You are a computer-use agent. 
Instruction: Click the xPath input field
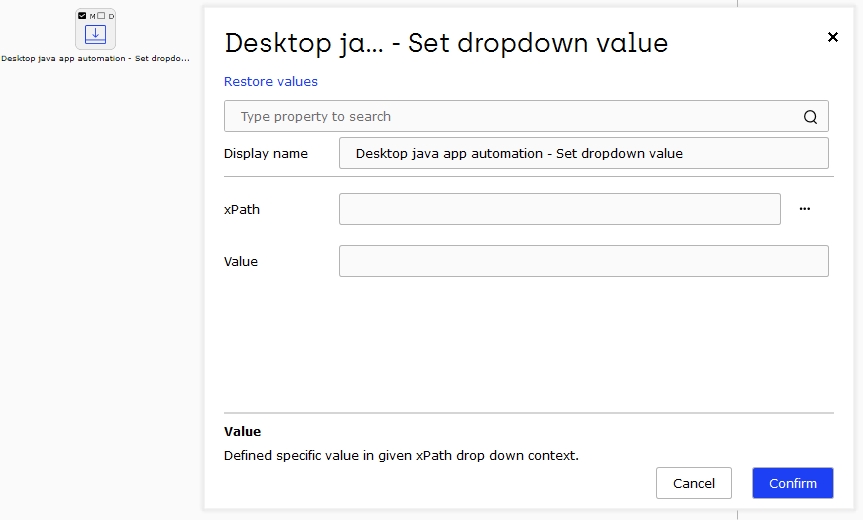(560, 209)
